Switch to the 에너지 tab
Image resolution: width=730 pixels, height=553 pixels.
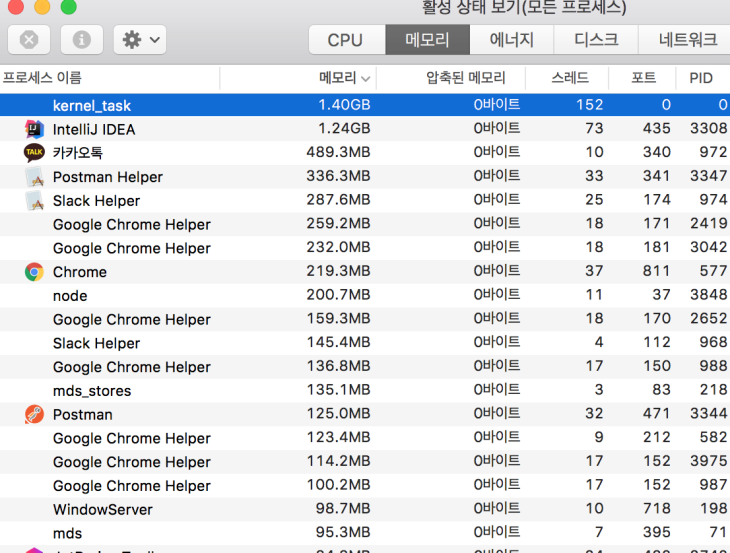pos(511,40)
